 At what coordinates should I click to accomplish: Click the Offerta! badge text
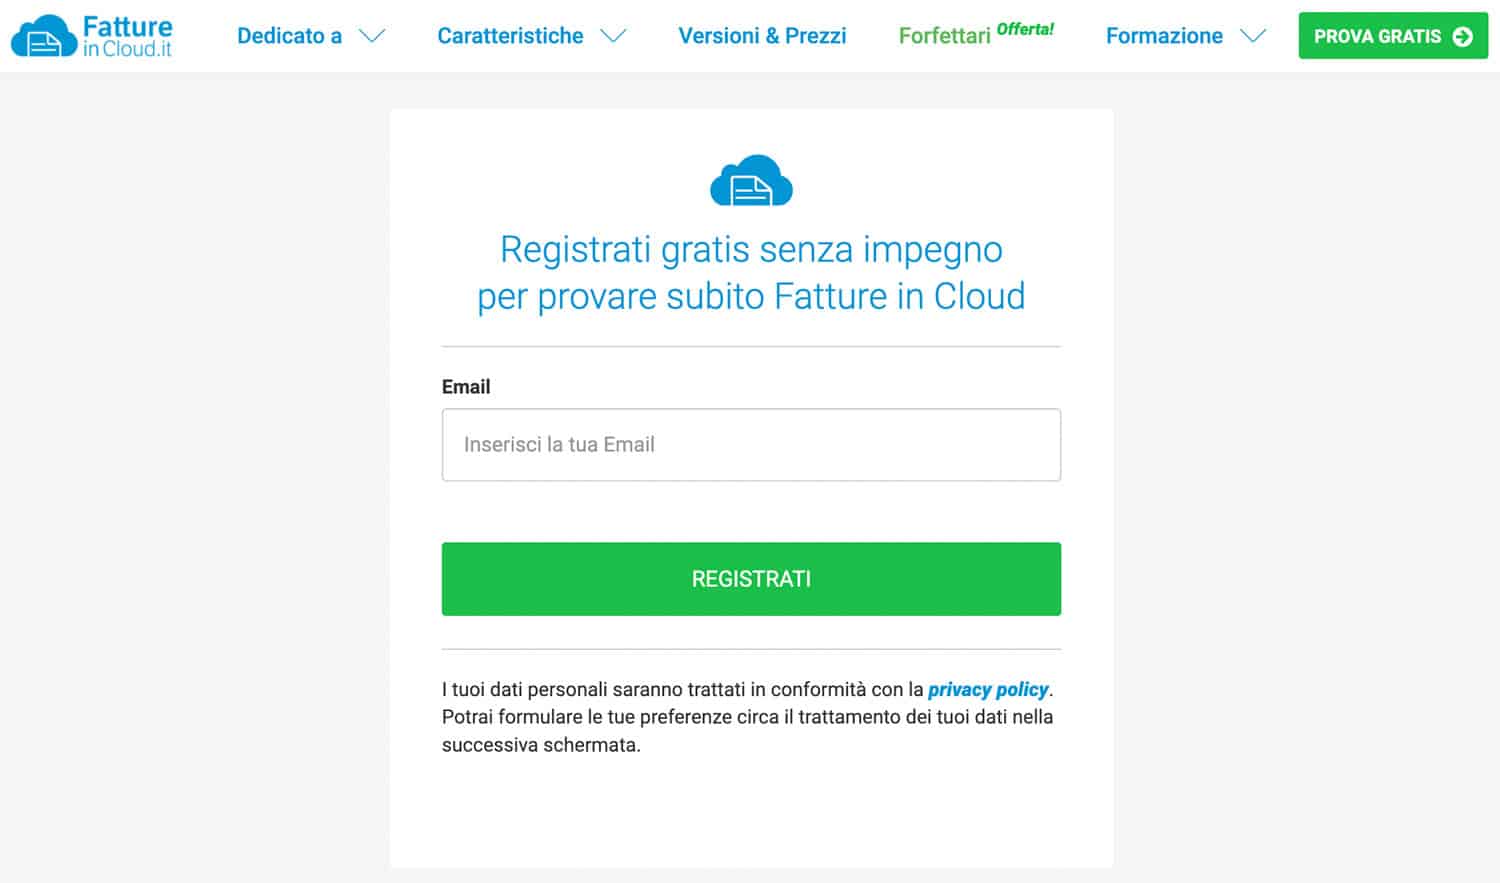1025,29
